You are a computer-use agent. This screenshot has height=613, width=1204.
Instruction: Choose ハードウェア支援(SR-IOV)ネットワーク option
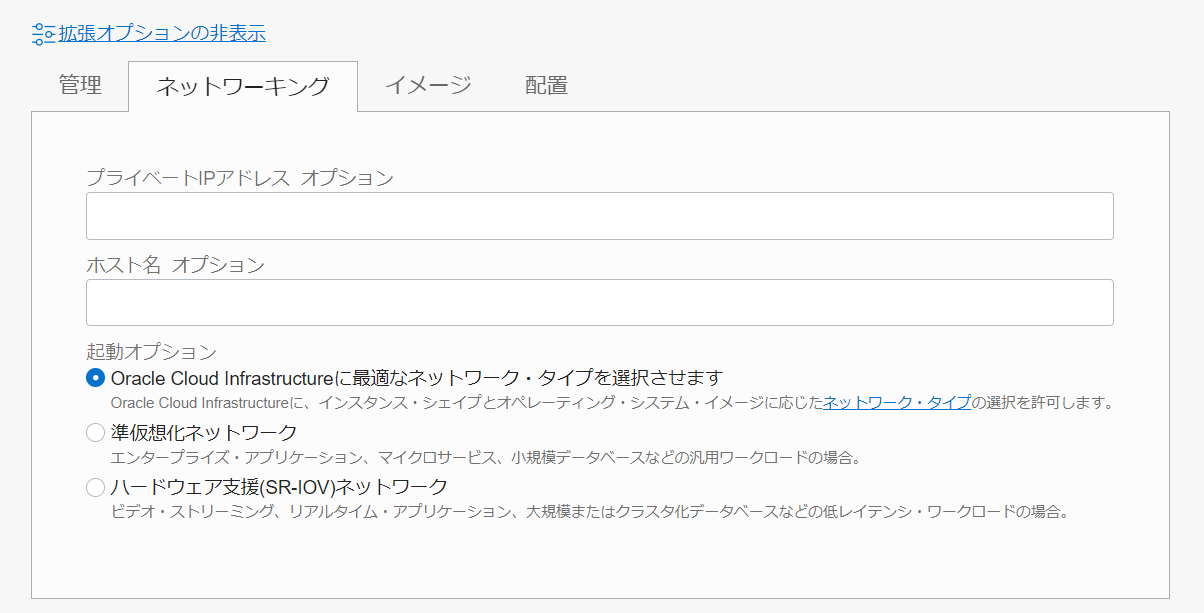pyautogui.click(x=95, y=487)
